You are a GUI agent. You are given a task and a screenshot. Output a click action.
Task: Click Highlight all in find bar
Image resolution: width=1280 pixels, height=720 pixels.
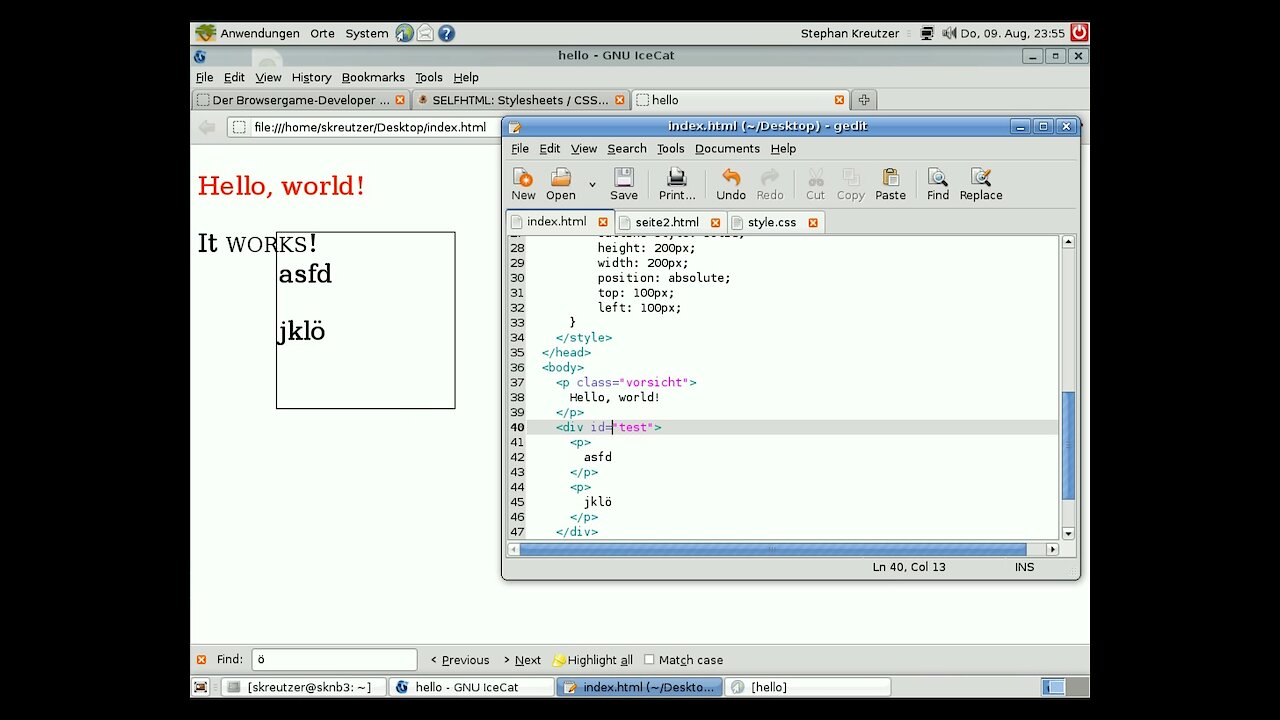tap(593, 660)
